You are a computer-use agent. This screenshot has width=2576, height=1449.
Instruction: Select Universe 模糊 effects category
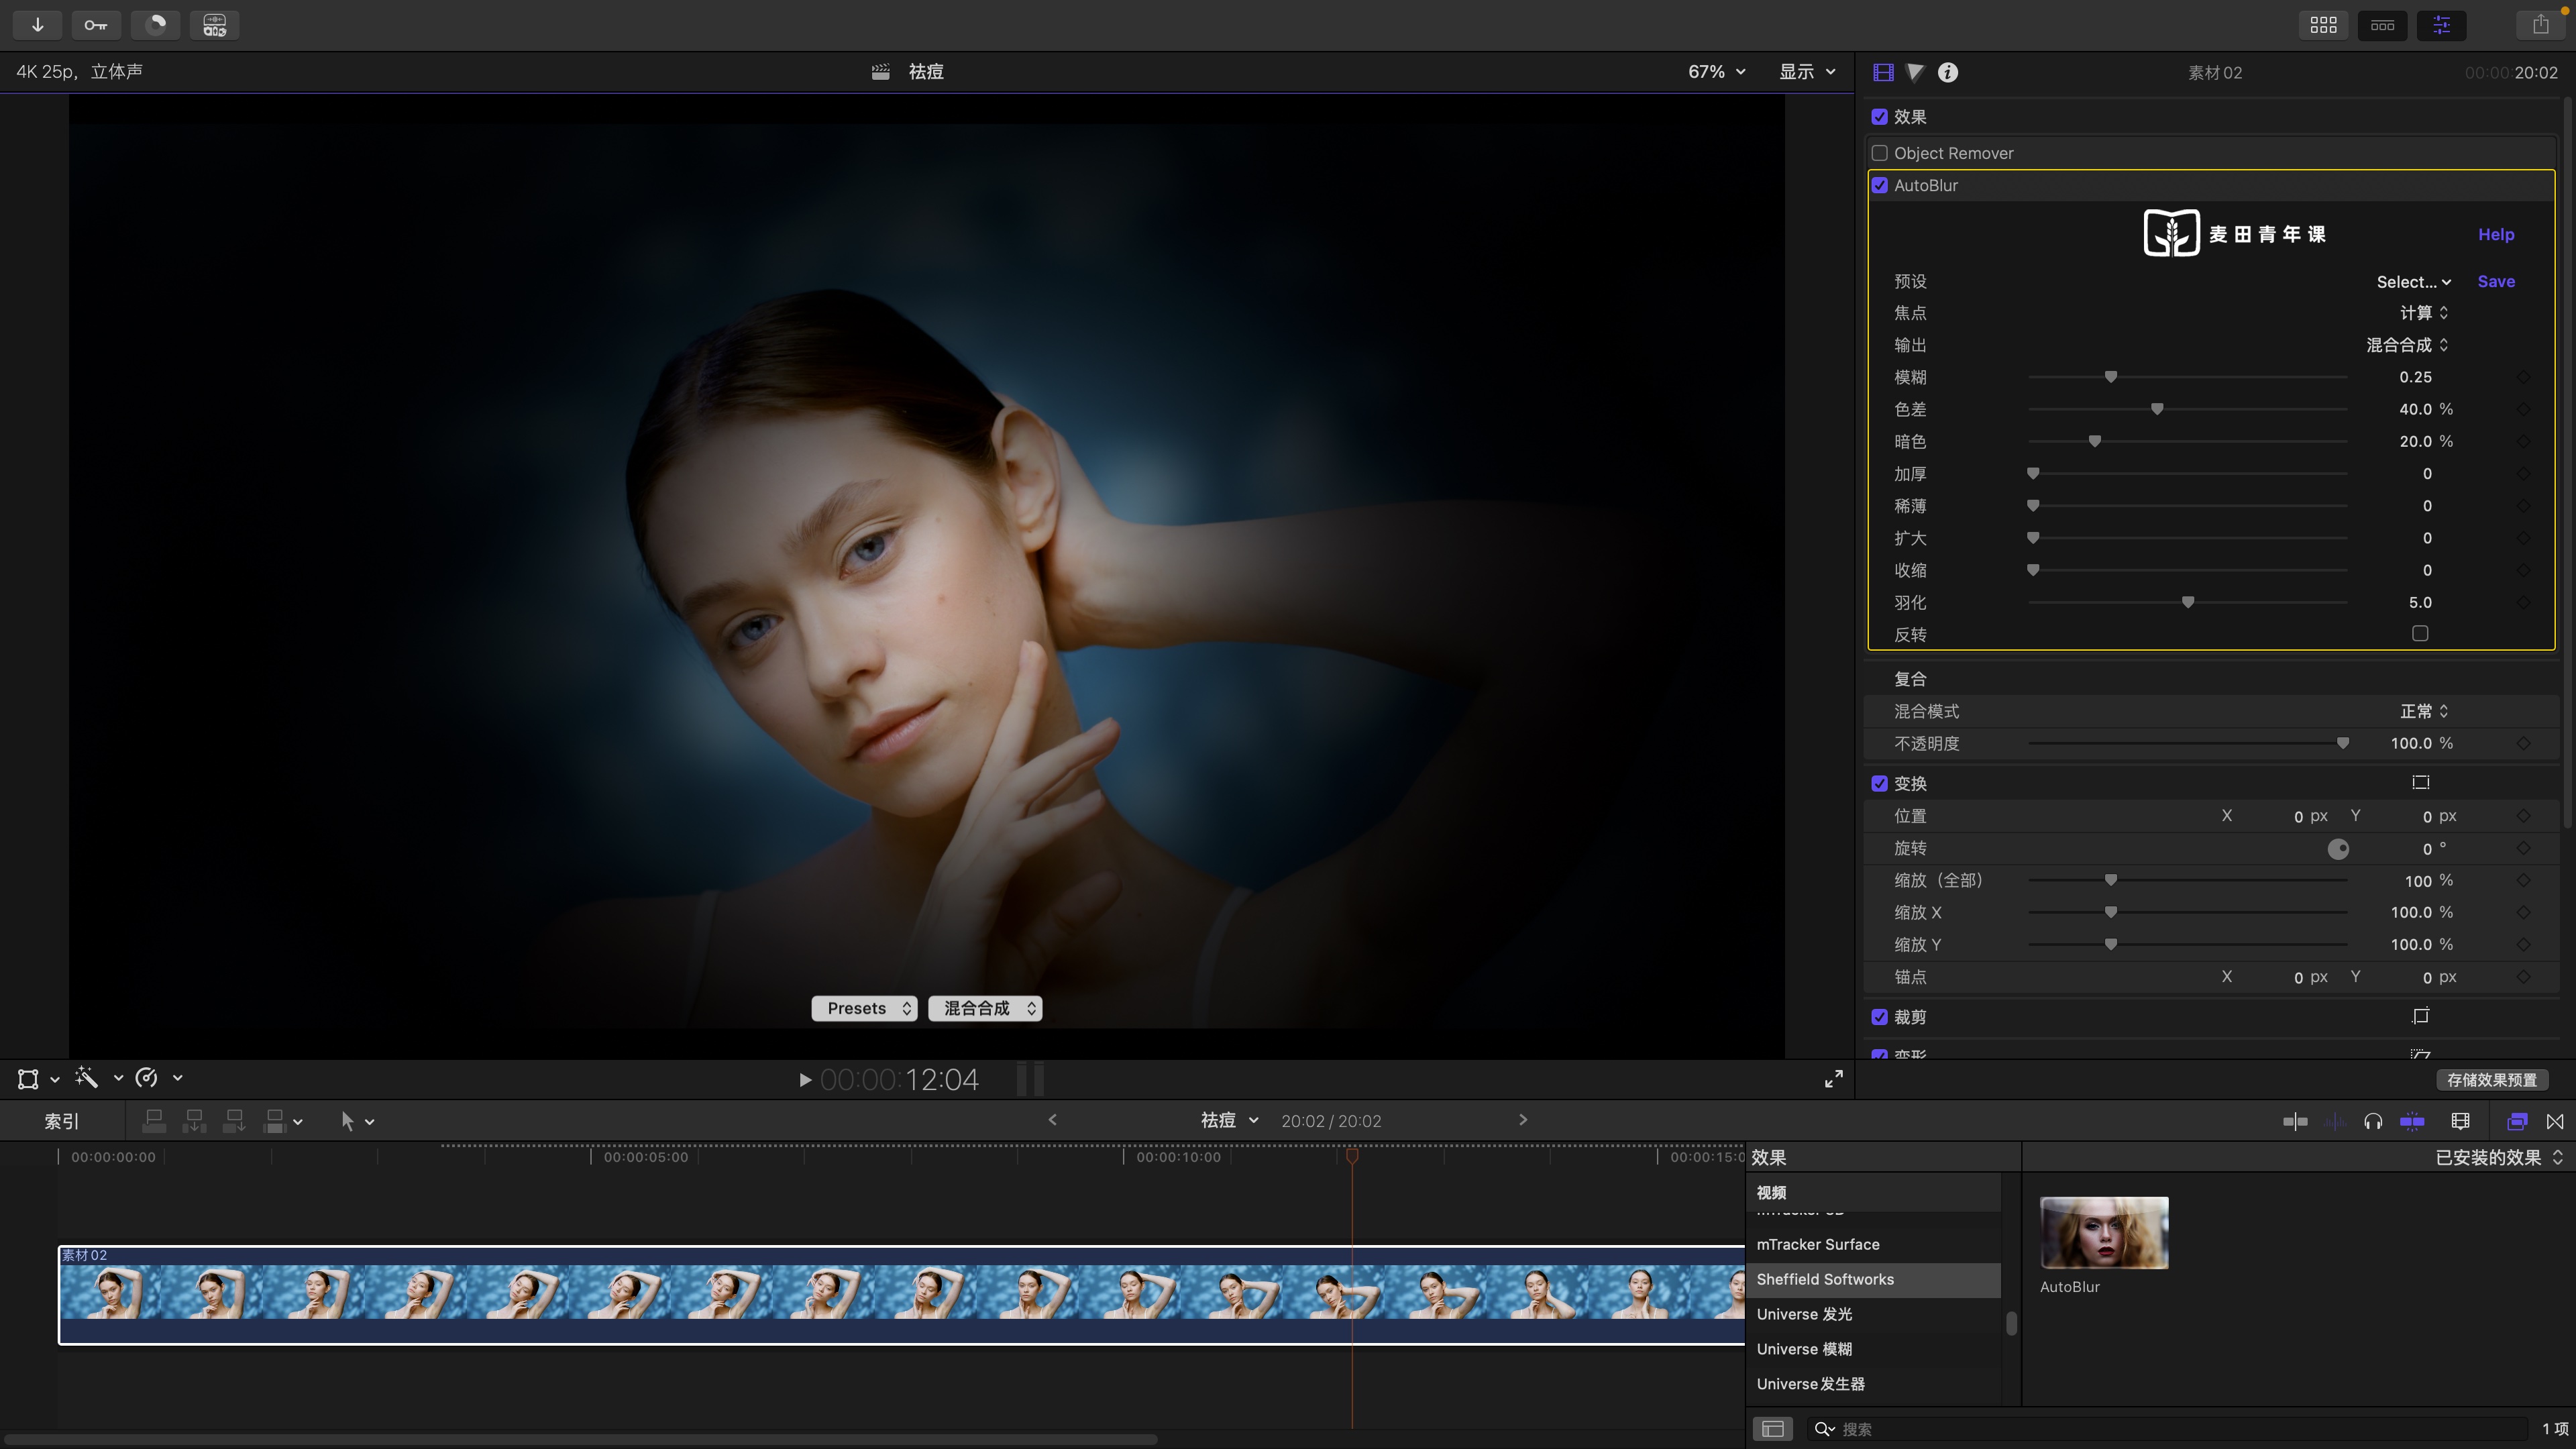1804,1349
